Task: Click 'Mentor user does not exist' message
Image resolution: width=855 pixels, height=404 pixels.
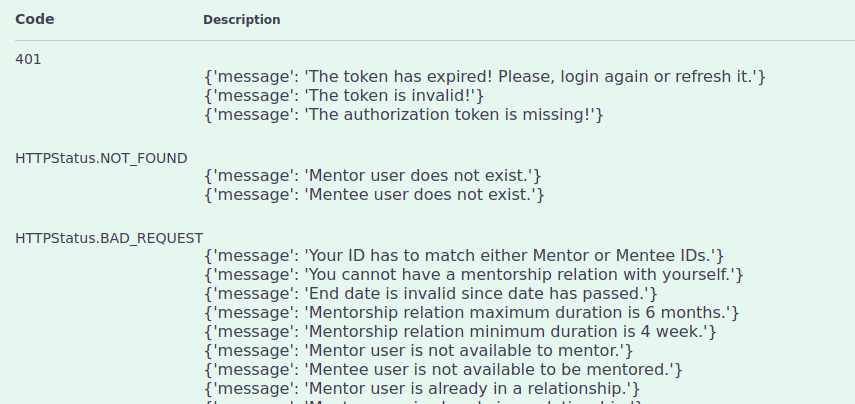Action: [372, 176]
